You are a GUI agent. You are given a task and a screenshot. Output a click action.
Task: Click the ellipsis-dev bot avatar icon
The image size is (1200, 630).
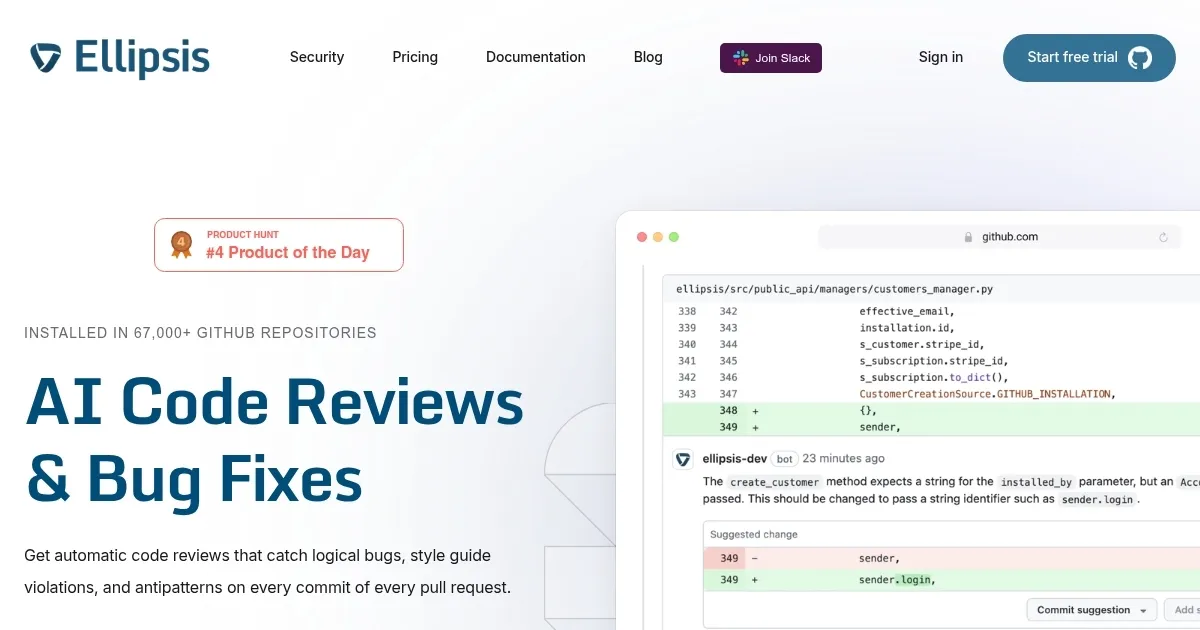(683, 459)
